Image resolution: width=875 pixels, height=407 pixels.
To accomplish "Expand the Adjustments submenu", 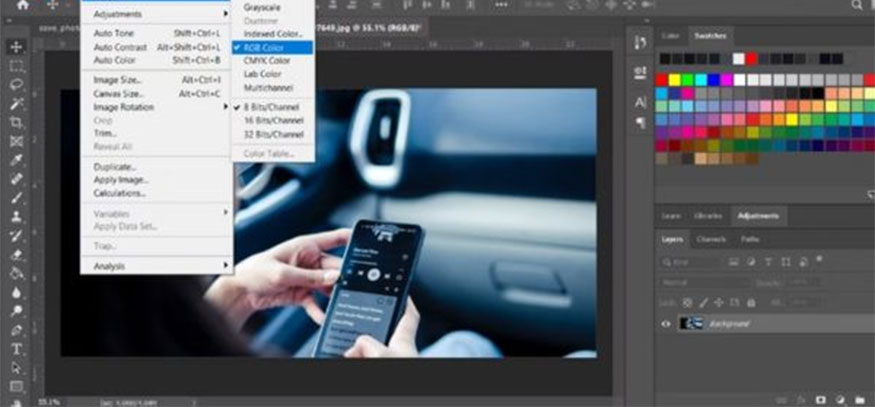I will tap(157, 14).
